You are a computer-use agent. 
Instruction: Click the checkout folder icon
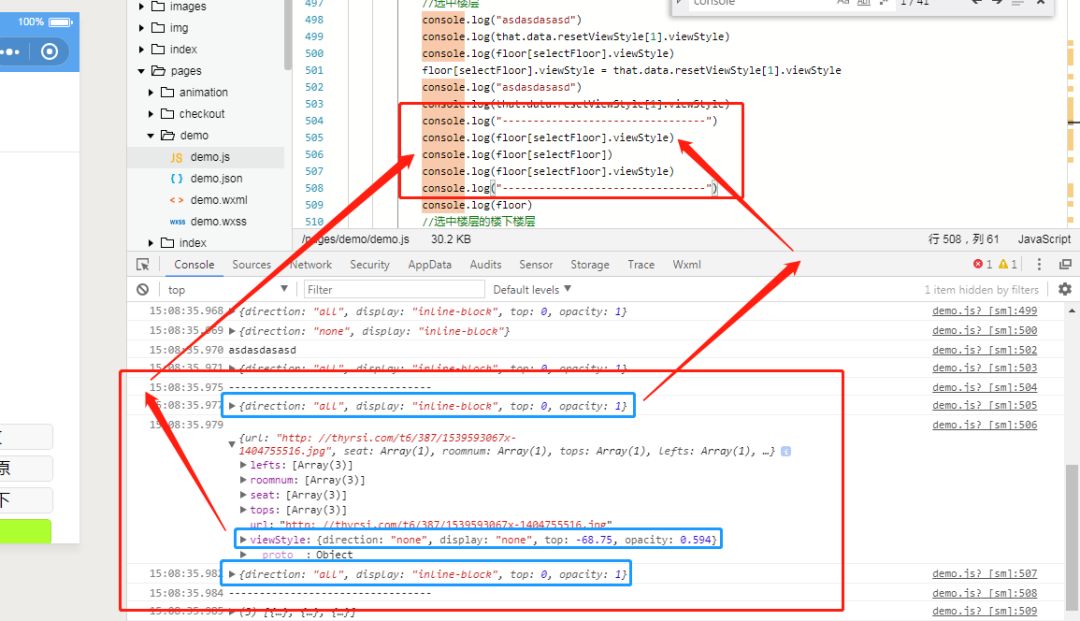(167, 114)
